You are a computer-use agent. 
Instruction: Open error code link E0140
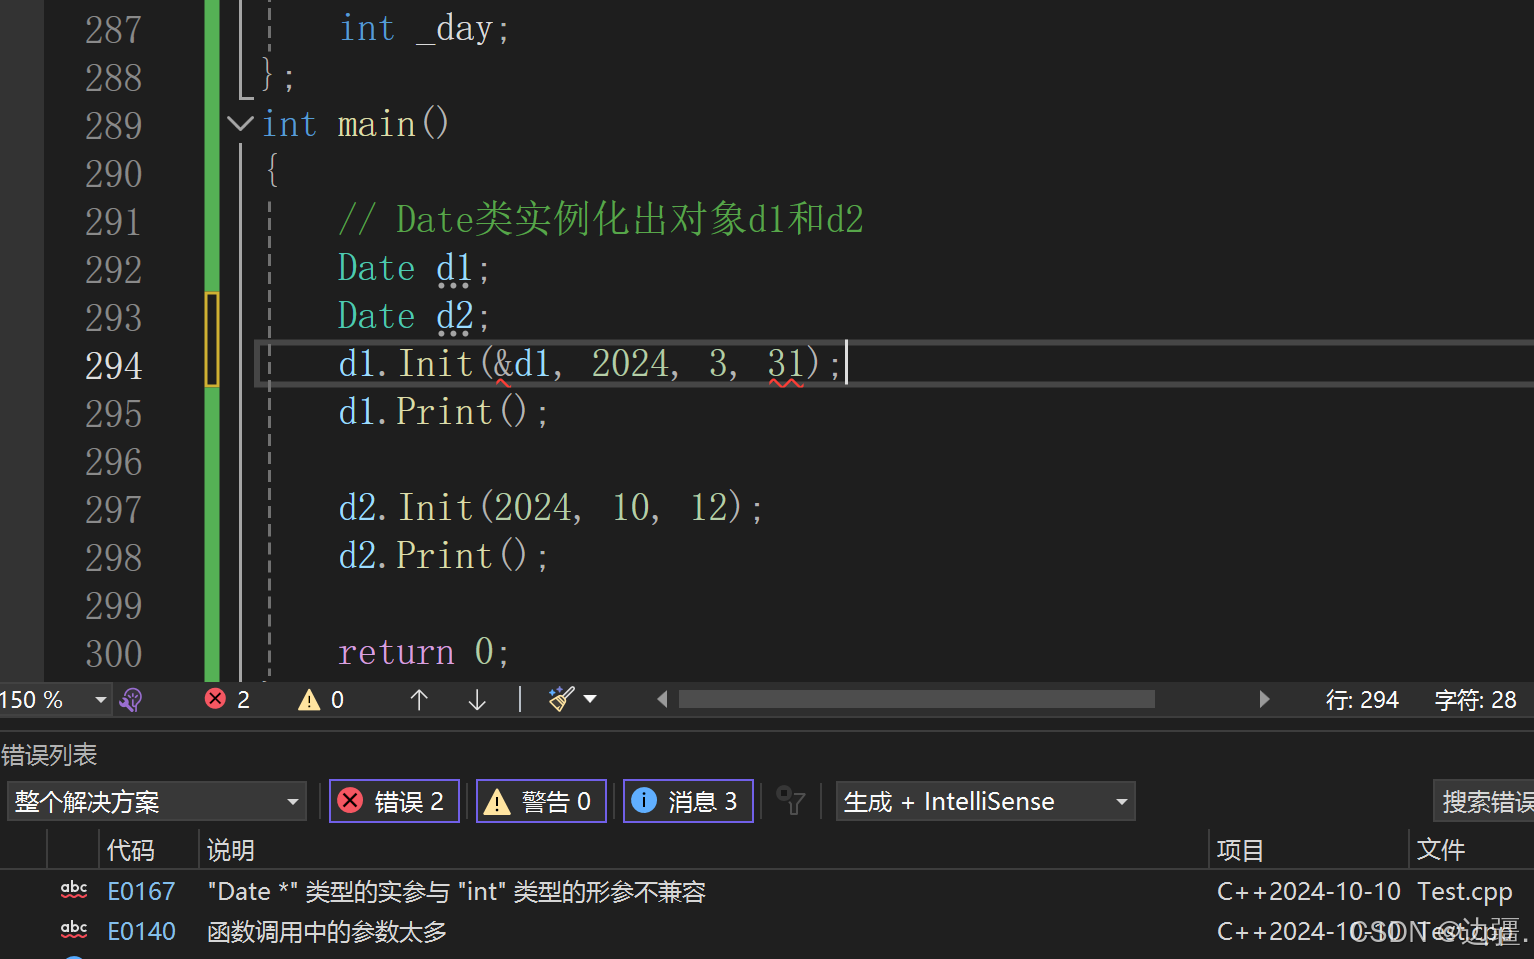click(141, 931)
